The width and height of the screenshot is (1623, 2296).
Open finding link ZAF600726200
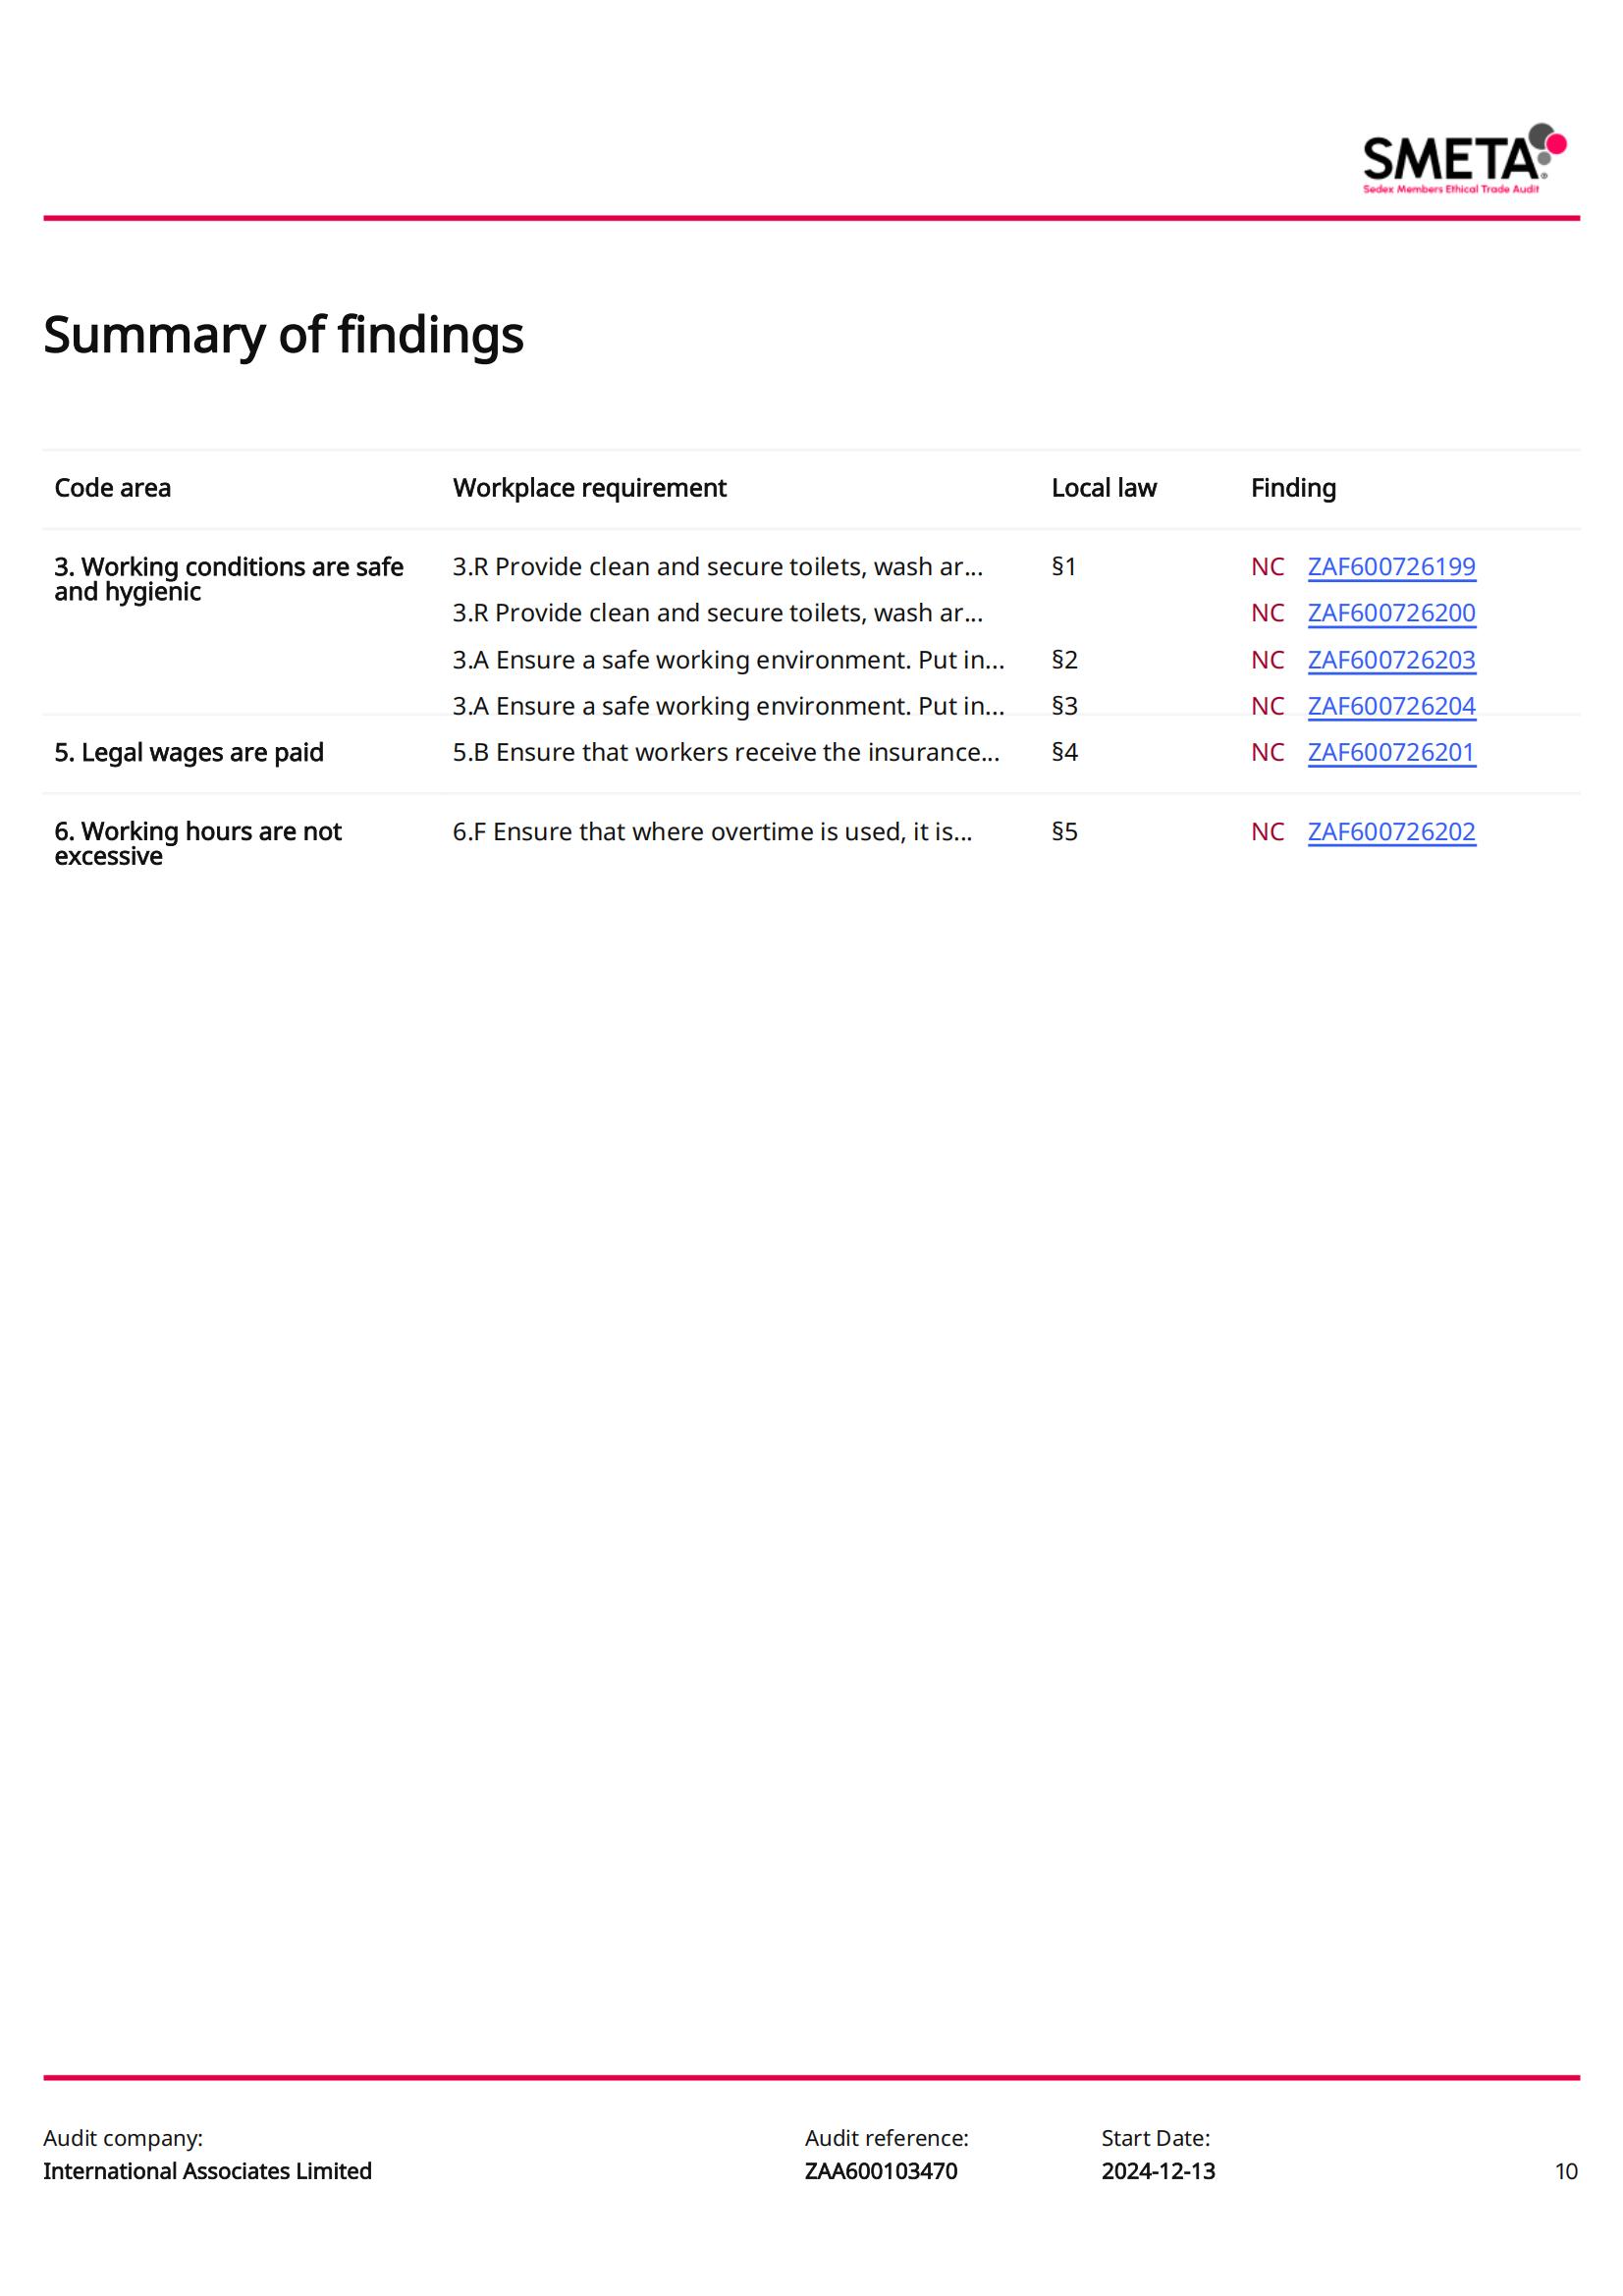pyautogui.click(x=1390, y=612)
